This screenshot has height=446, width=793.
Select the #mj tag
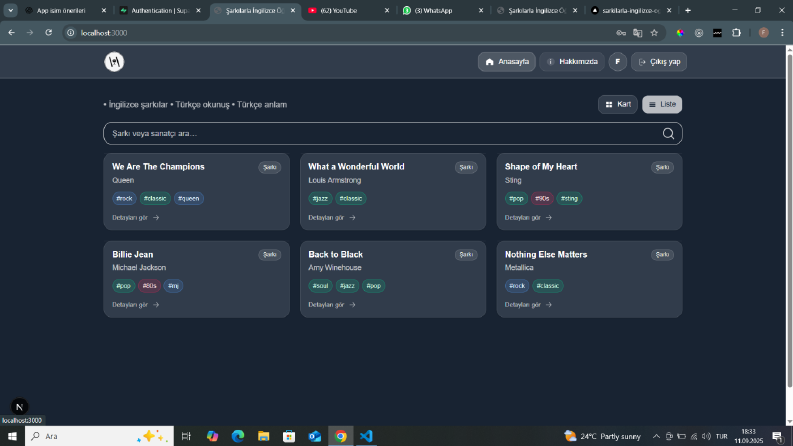pos(173,286)
